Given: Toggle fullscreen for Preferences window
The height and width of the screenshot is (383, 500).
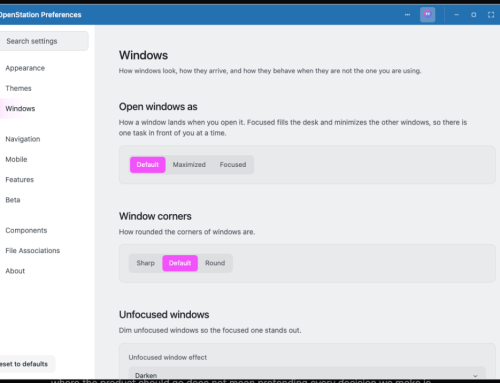Looking at the screenshot, I should click(491, 15).
